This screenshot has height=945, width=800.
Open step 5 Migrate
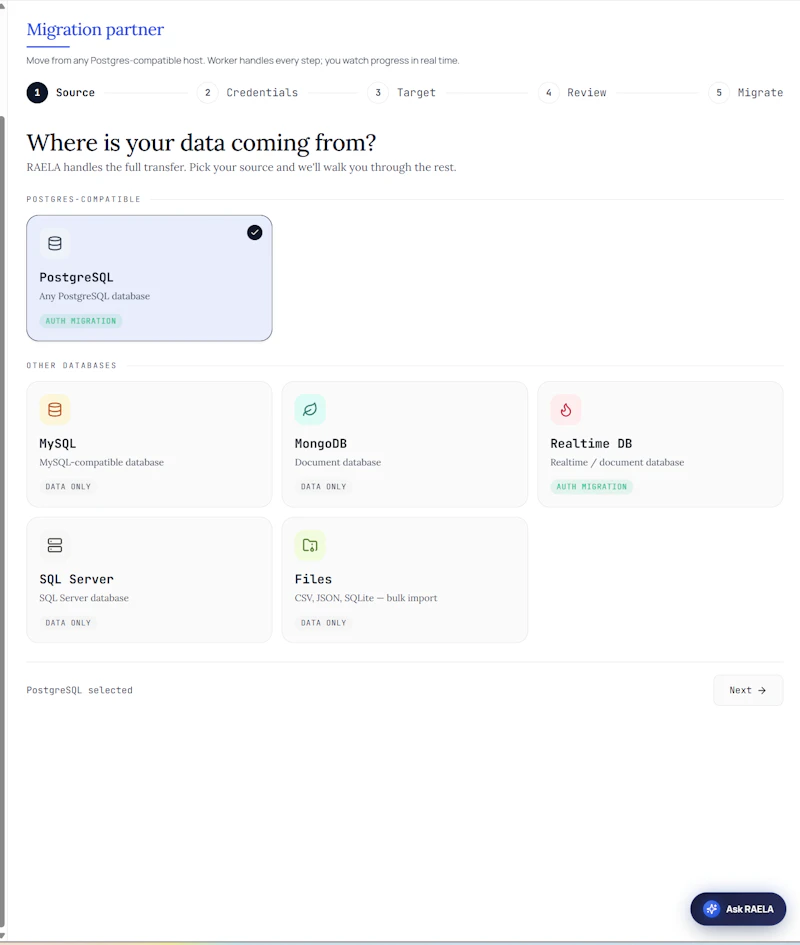pyautogui.click(x=746, y=93)
